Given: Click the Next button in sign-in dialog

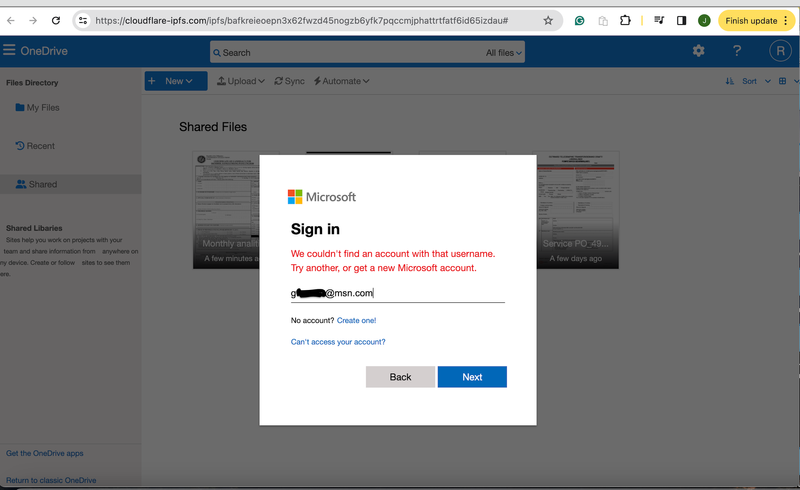Looking at the screenshot, I should click(x=472, y=377).
